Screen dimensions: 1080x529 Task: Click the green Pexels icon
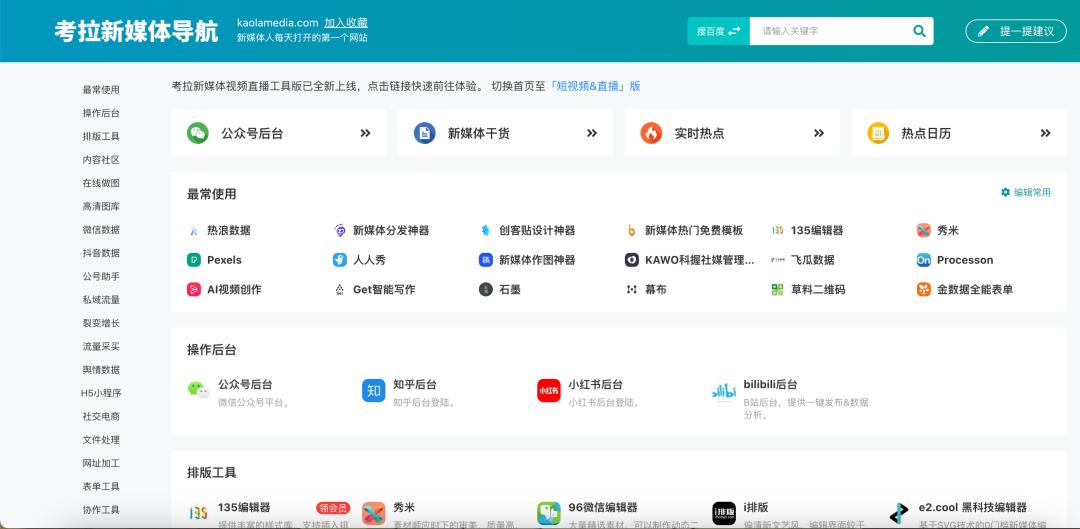[x=194, y=260]
